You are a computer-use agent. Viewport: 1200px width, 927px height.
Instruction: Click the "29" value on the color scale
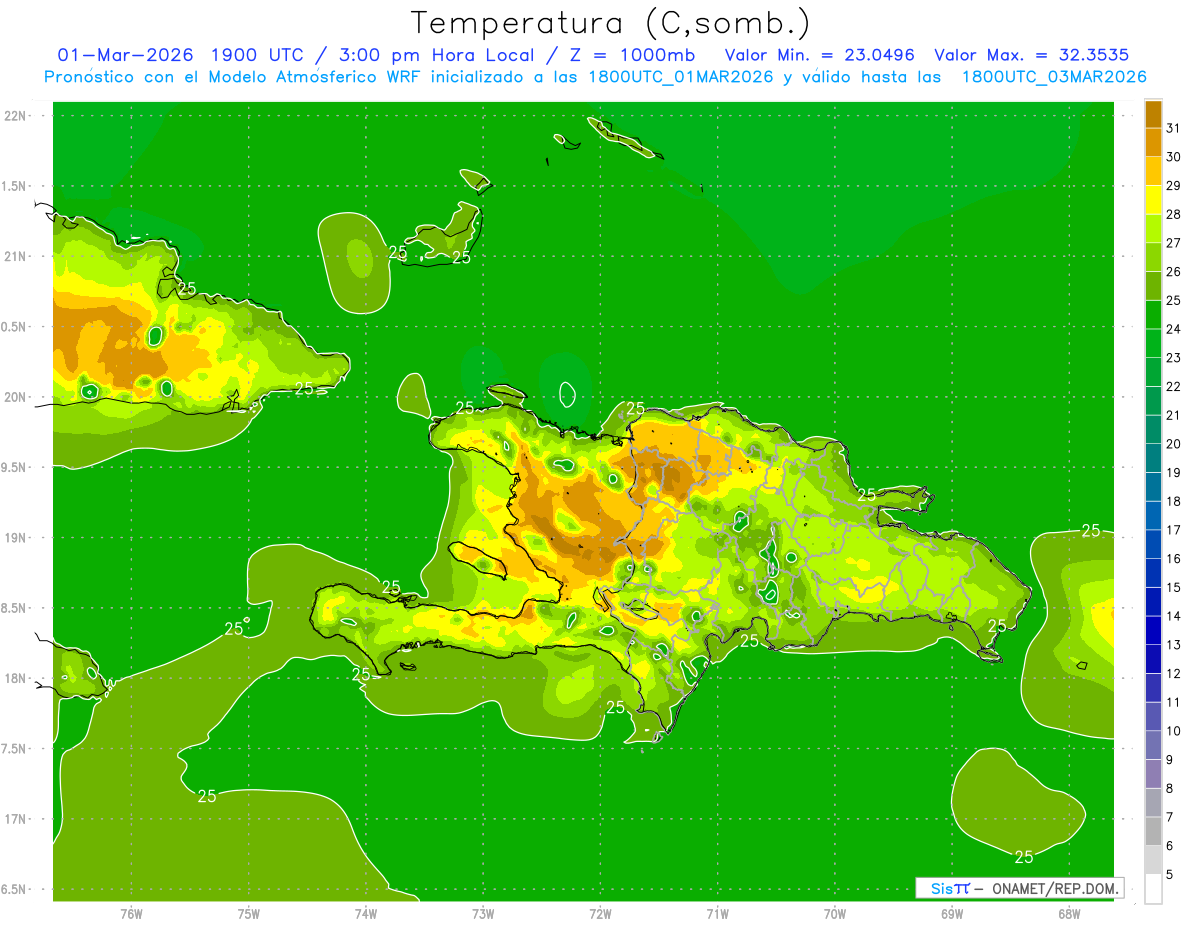pos(1173,186)
